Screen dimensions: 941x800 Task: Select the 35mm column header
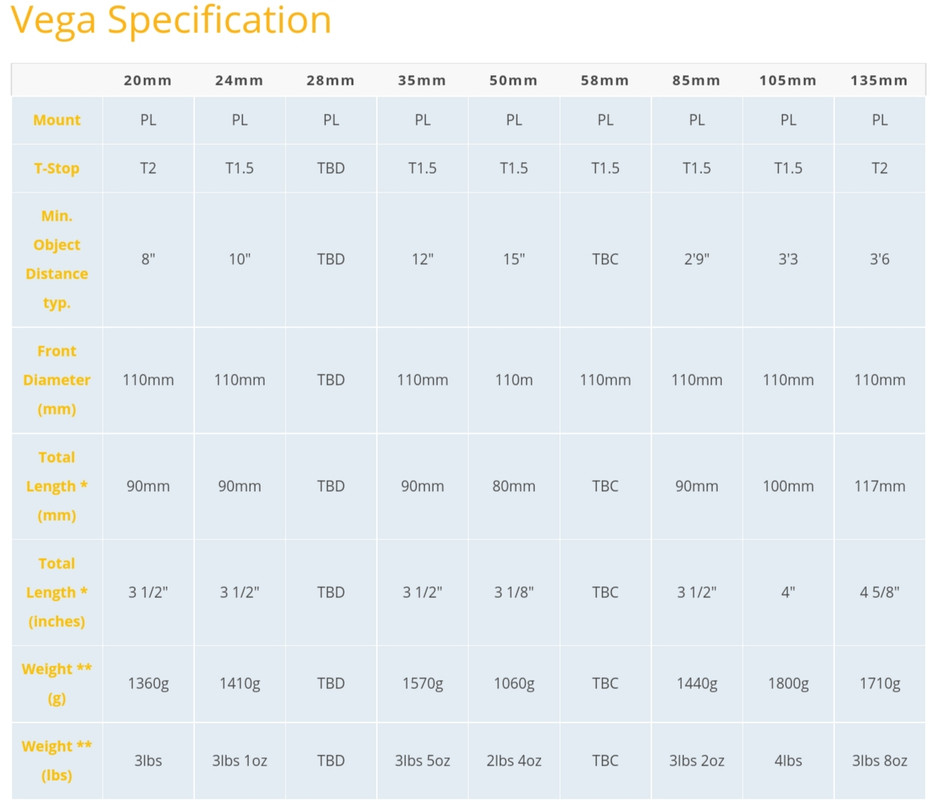[x=422, y=80]
